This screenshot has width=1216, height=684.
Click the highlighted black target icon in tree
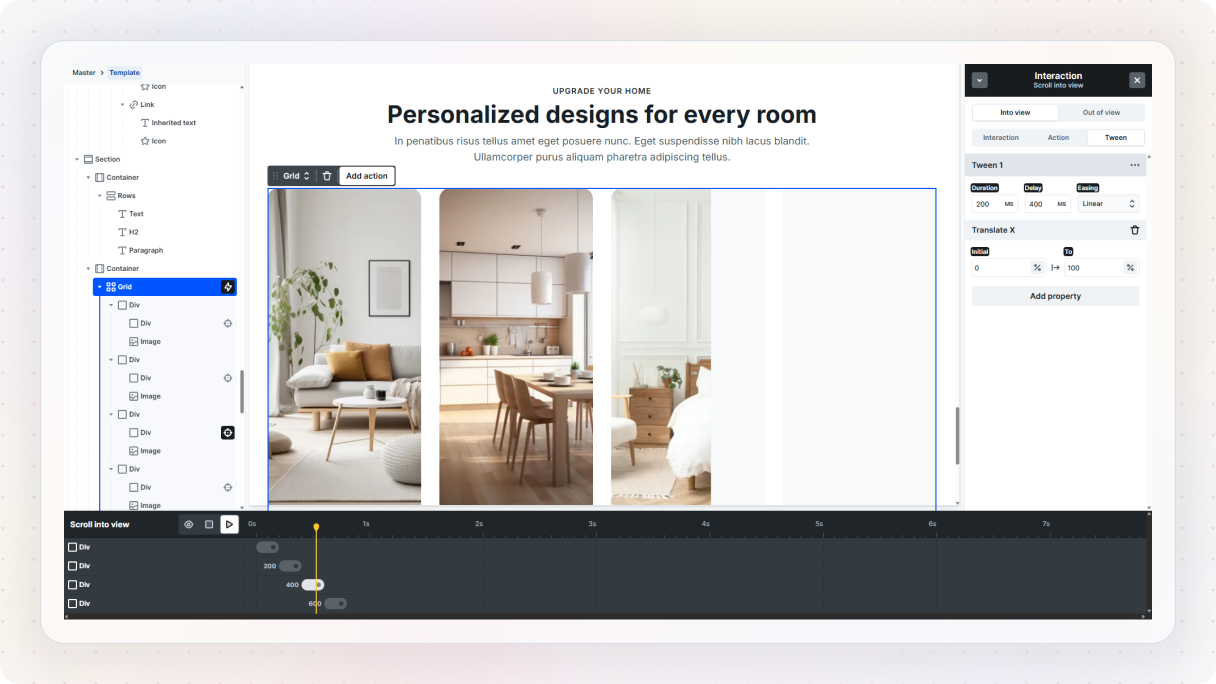tap(228, 433)
